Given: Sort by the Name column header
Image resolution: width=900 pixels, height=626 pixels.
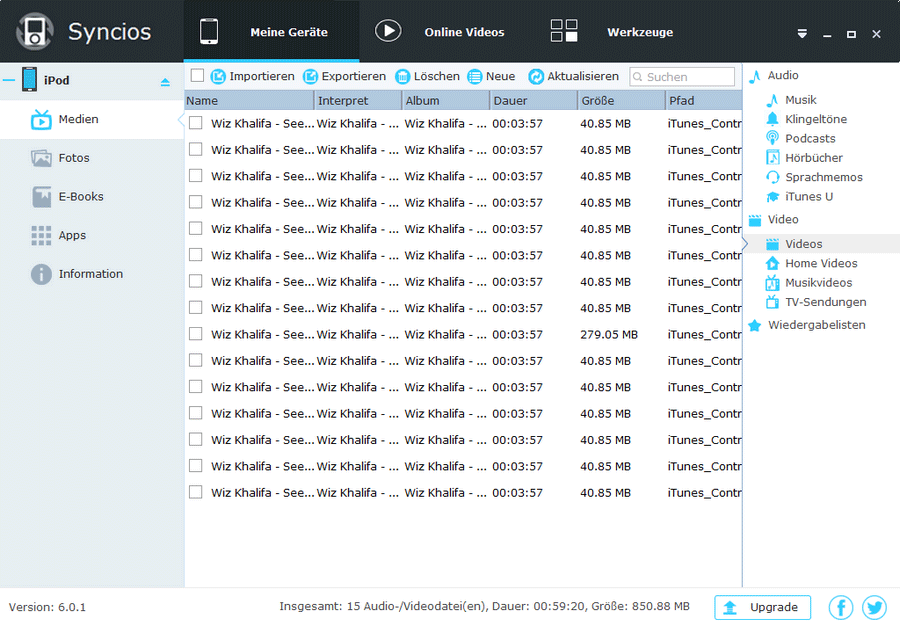Looking at the screenshot, I should (x=249, y=100).
